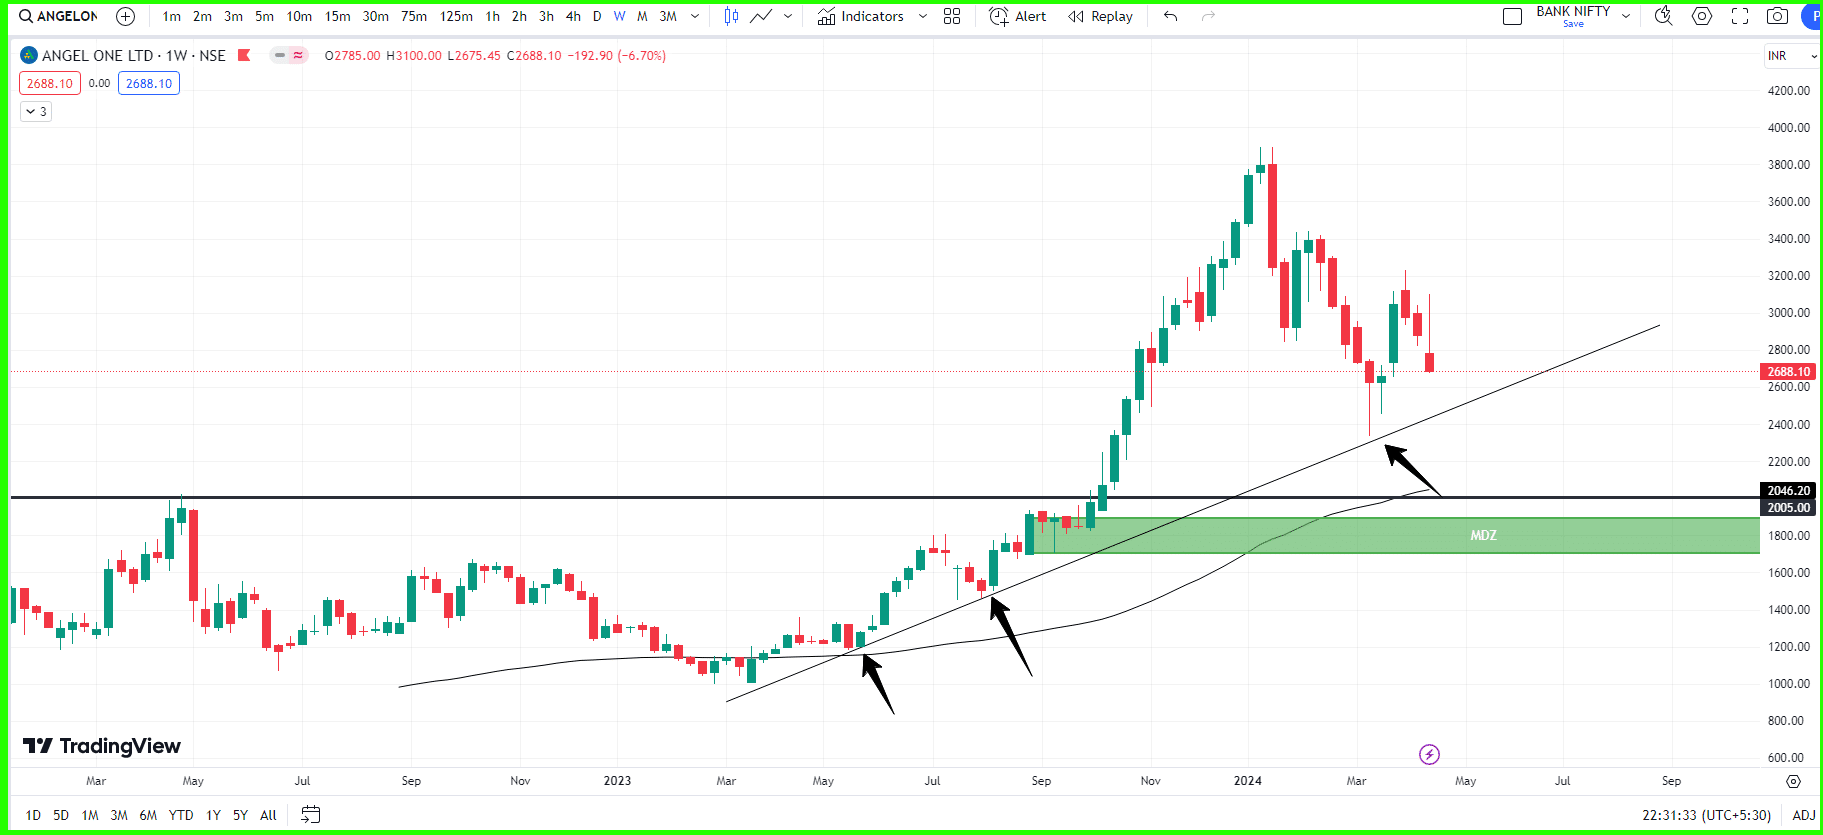Screen dimensions: 1823x835
Task: Set date range to 5D
Action: (61, 815)
